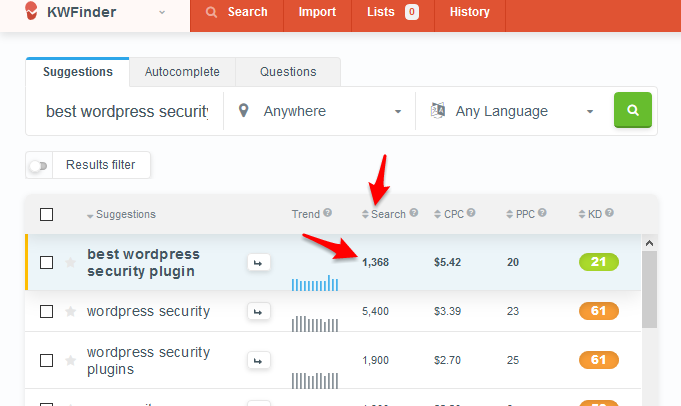Click the Results filter button
Image resolution: width=681 pixels, height=406 pixels.
click(101, 165)
